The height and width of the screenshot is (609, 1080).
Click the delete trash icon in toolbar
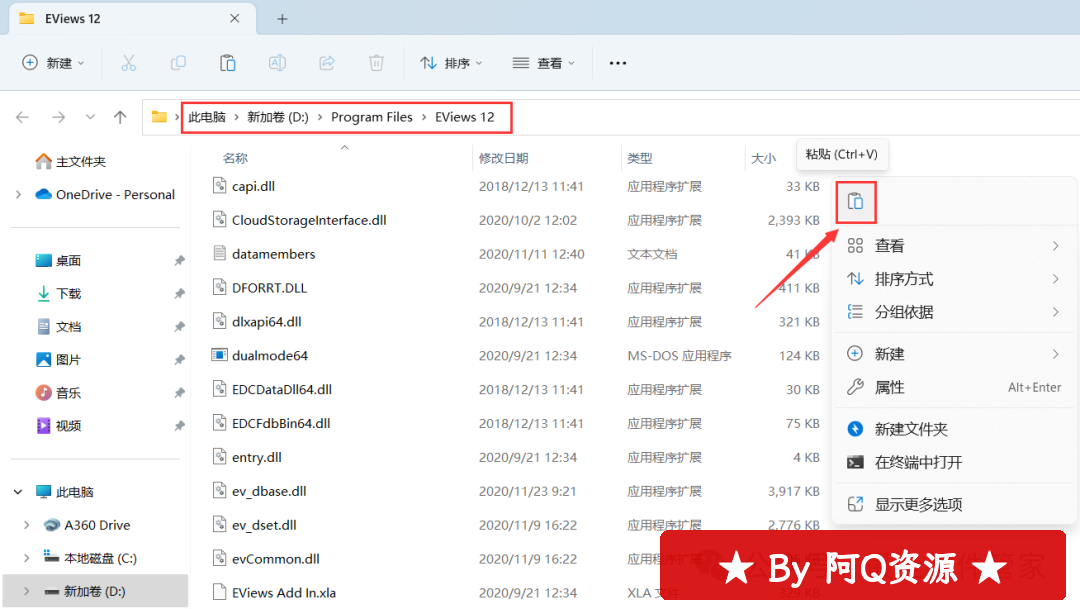click(376, 63)
